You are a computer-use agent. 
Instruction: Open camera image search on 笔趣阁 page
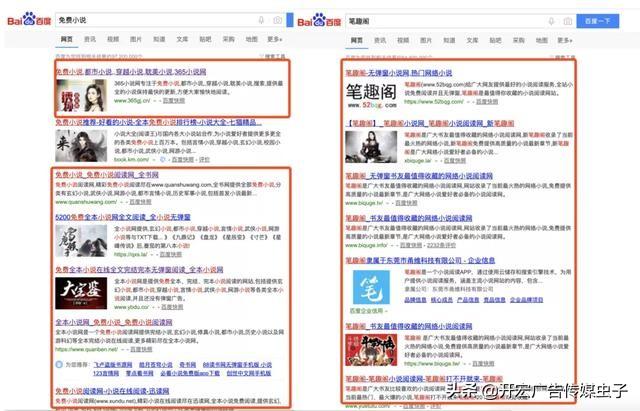point(568,21)
